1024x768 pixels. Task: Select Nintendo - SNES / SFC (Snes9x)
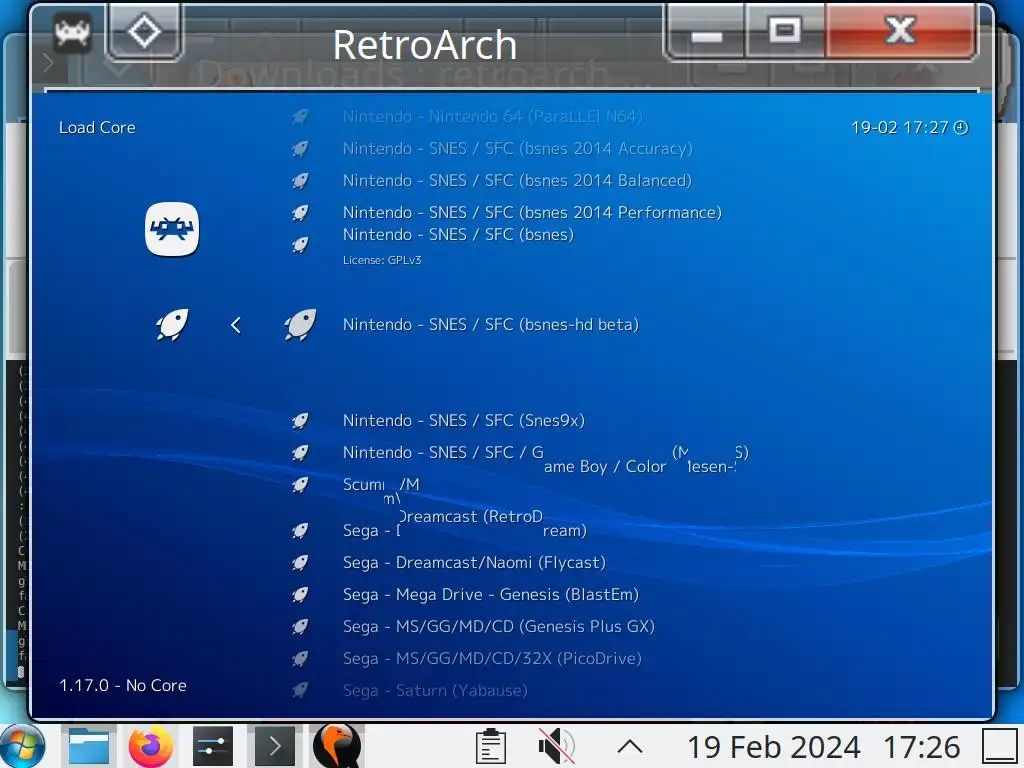(x=464, y=421)
